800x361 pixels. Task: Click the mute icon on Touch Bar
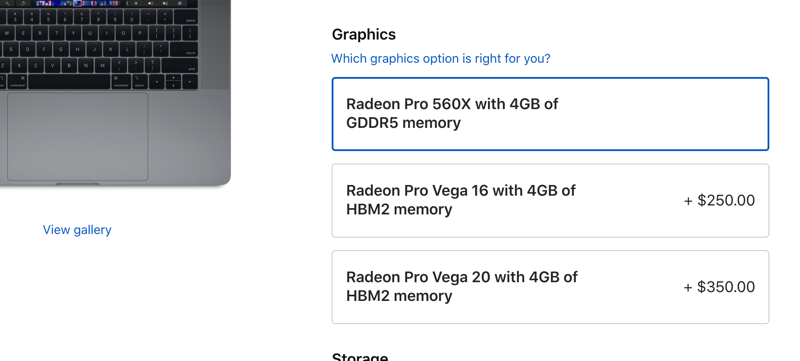[x=165, y=3]
